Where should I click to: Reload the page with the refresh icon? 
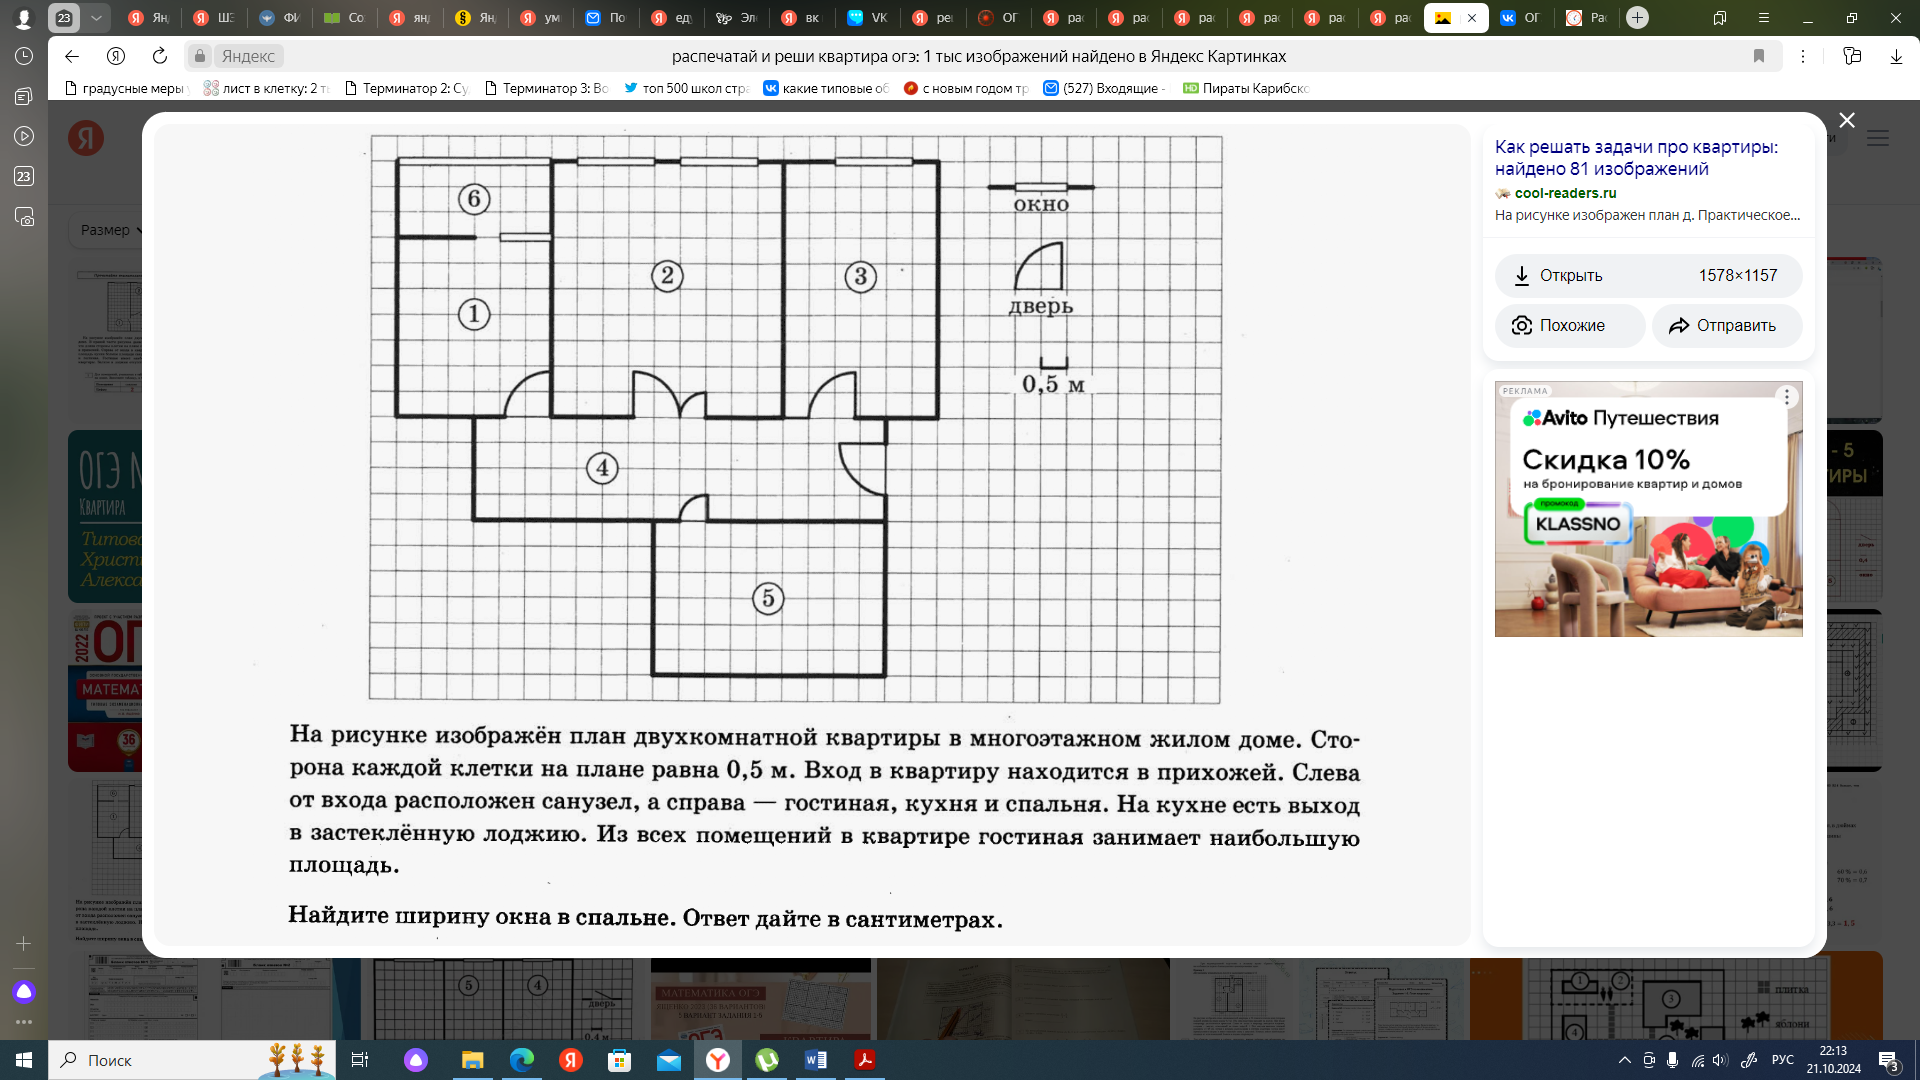(x=159, y=56)
